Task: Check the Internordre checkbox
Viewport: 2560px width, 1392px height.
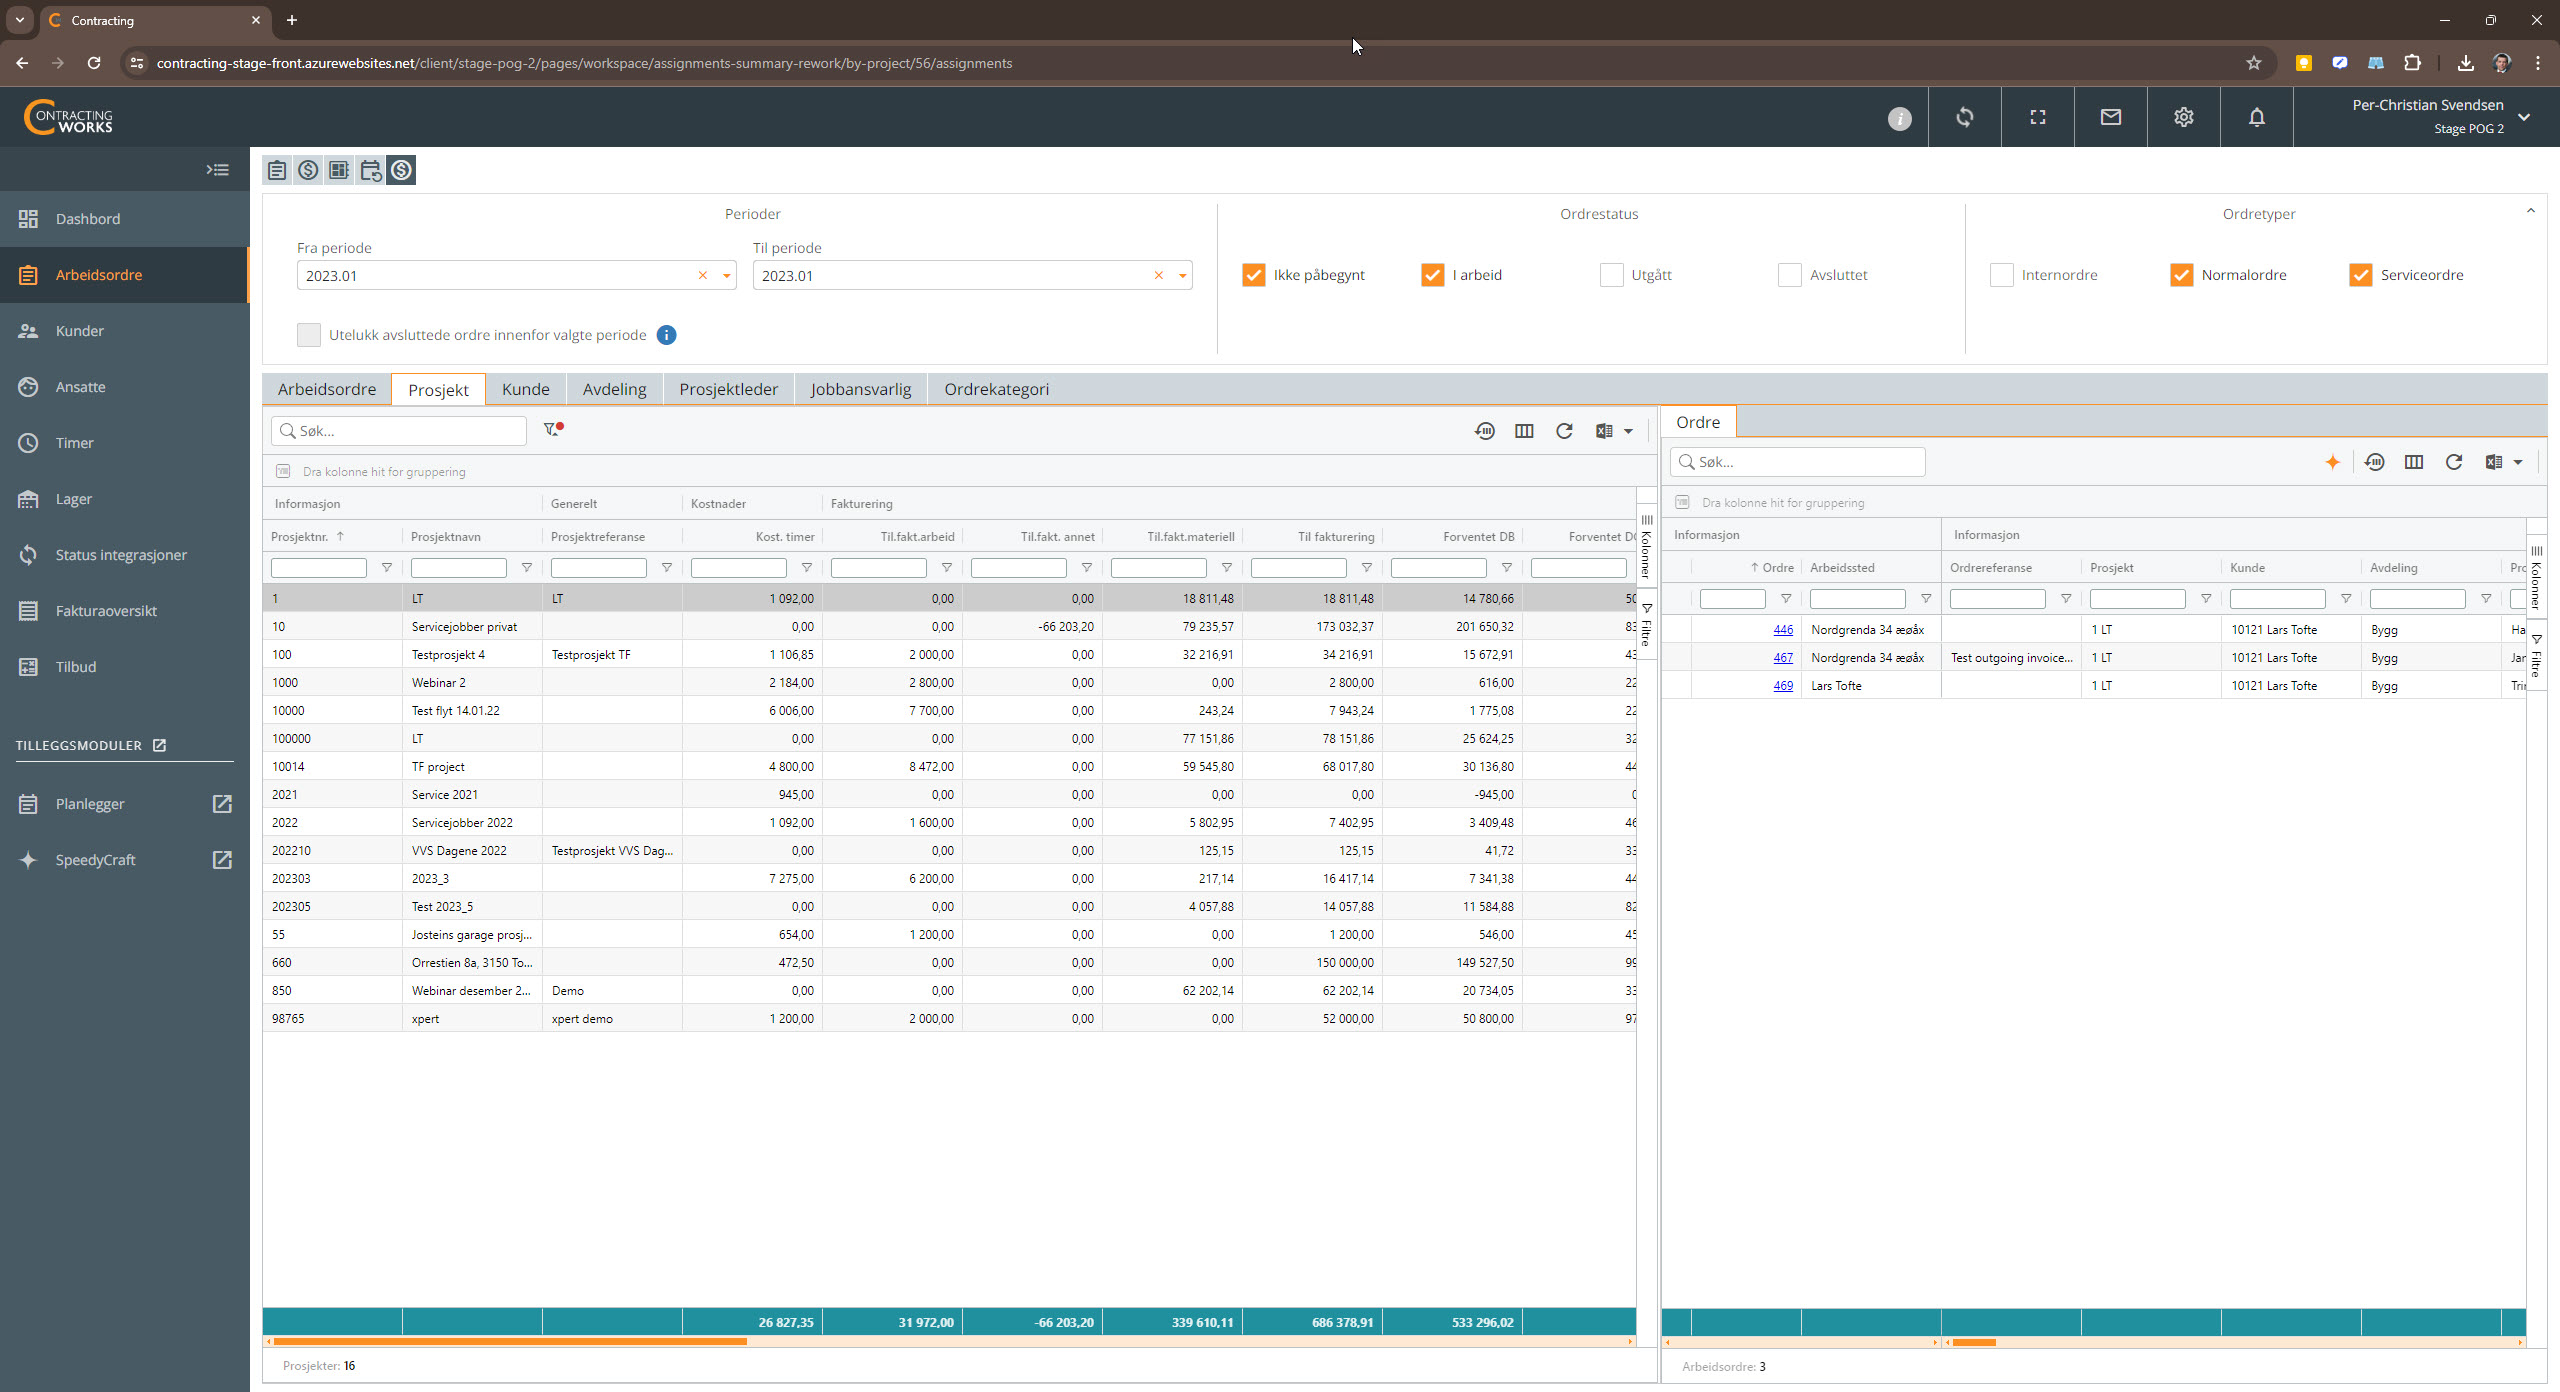Action: [2002, 275]
